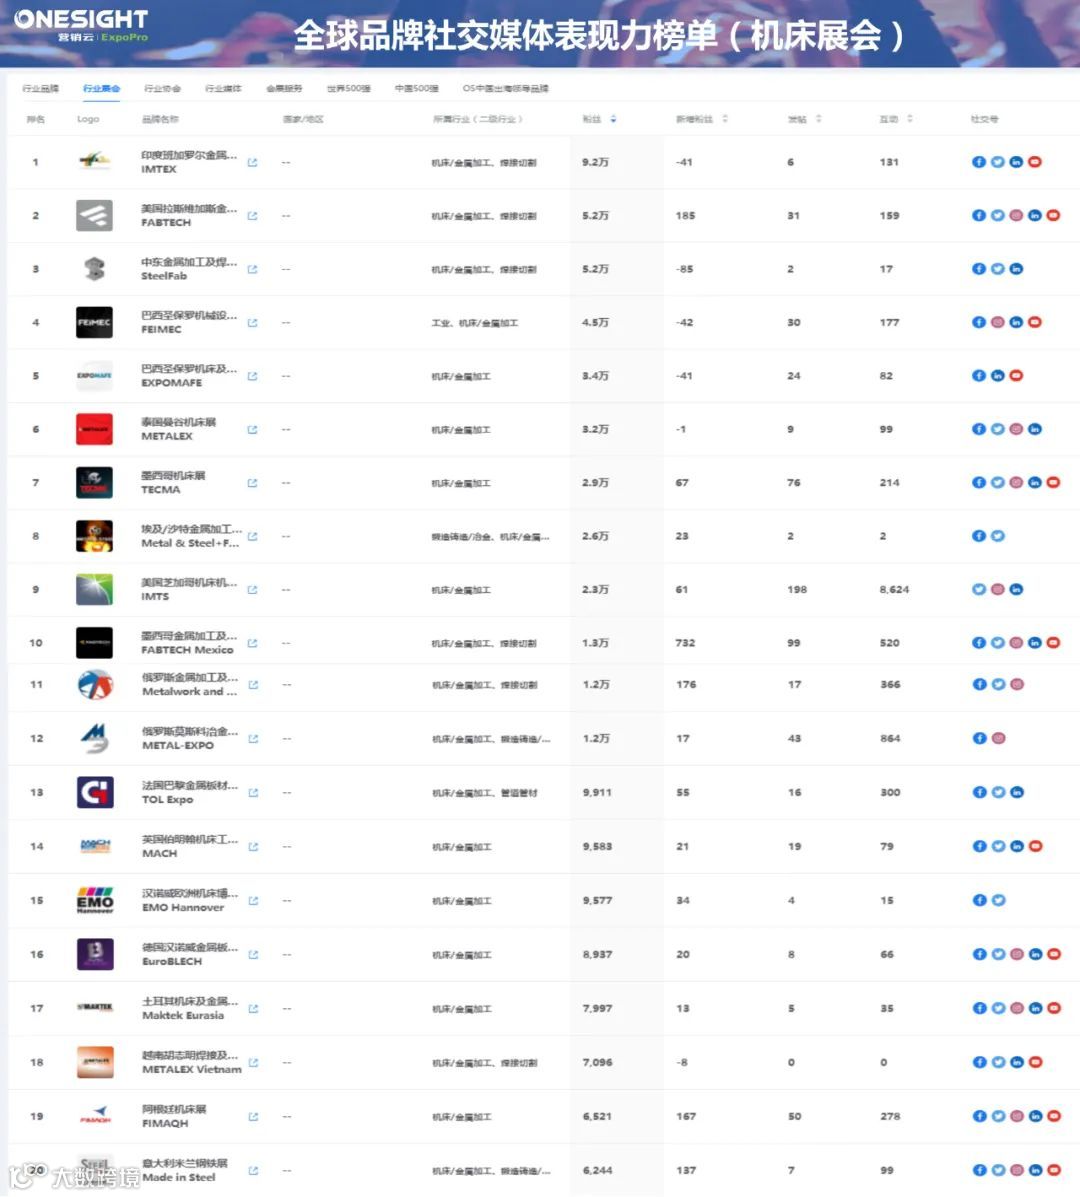This screenshot has width=1080, height=1197.
Task: Switch to 行业品牌 tab
Action: (x=40, y=89)
